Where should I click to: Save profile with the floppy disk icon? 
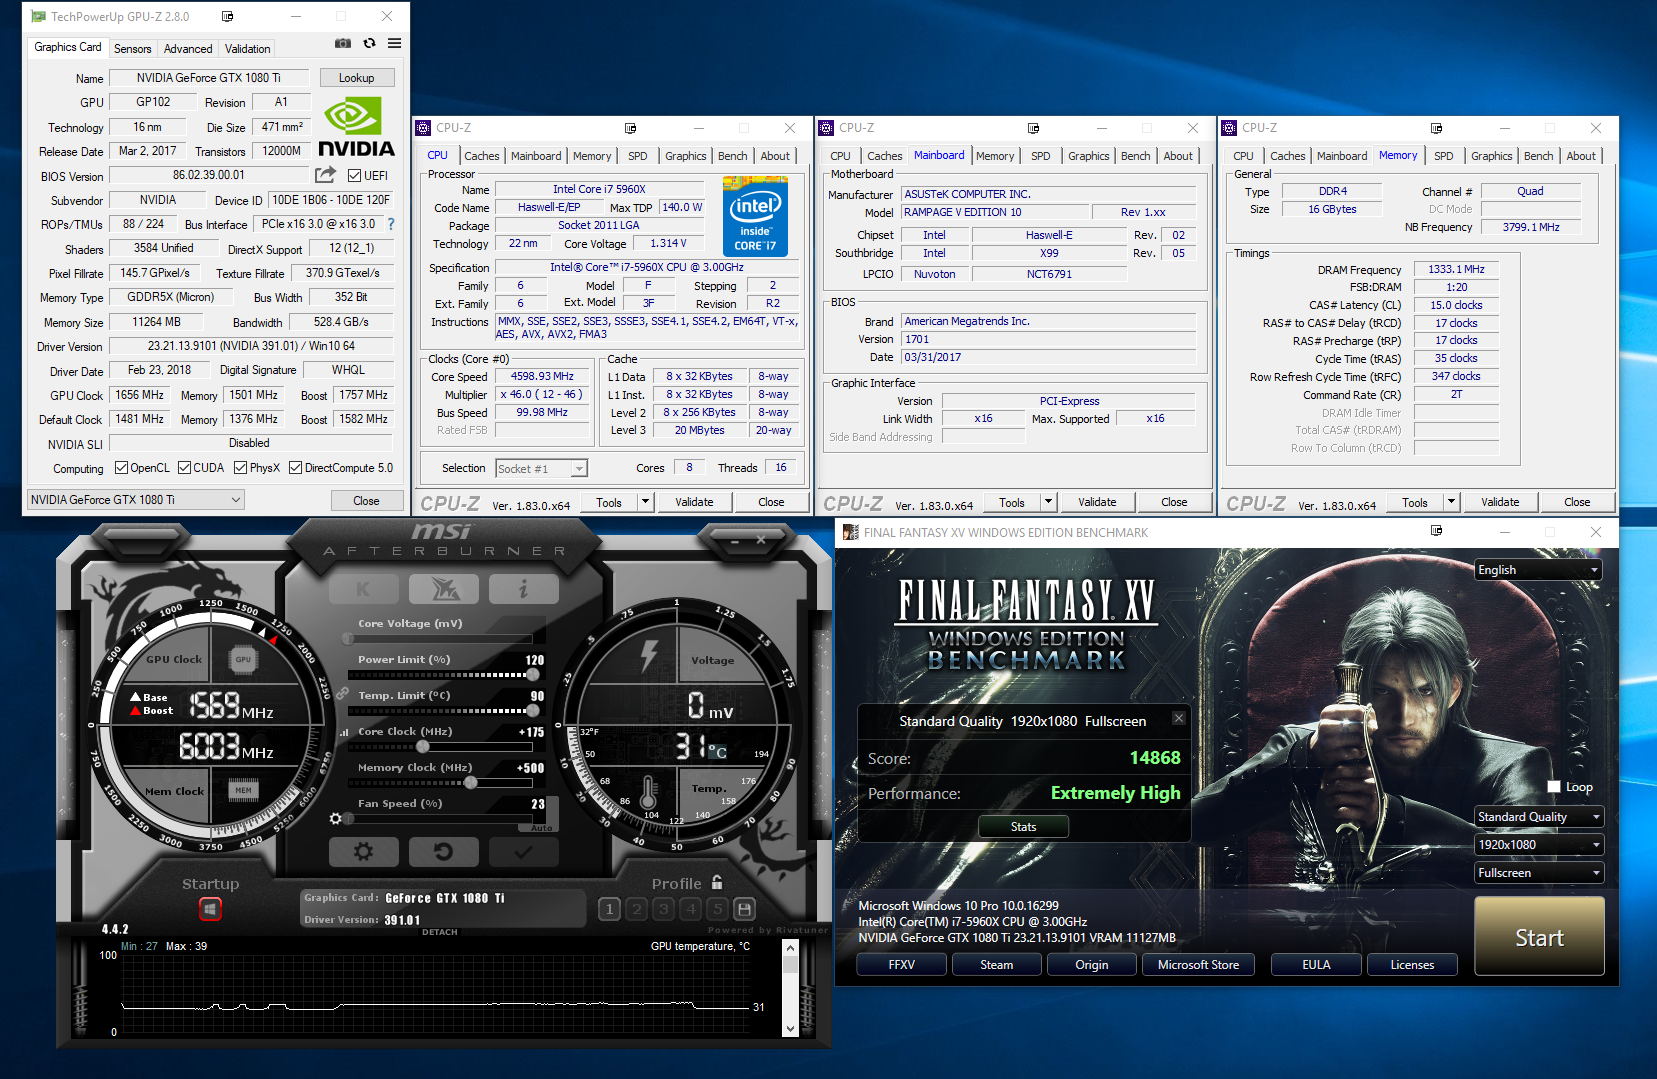point(744,909)
